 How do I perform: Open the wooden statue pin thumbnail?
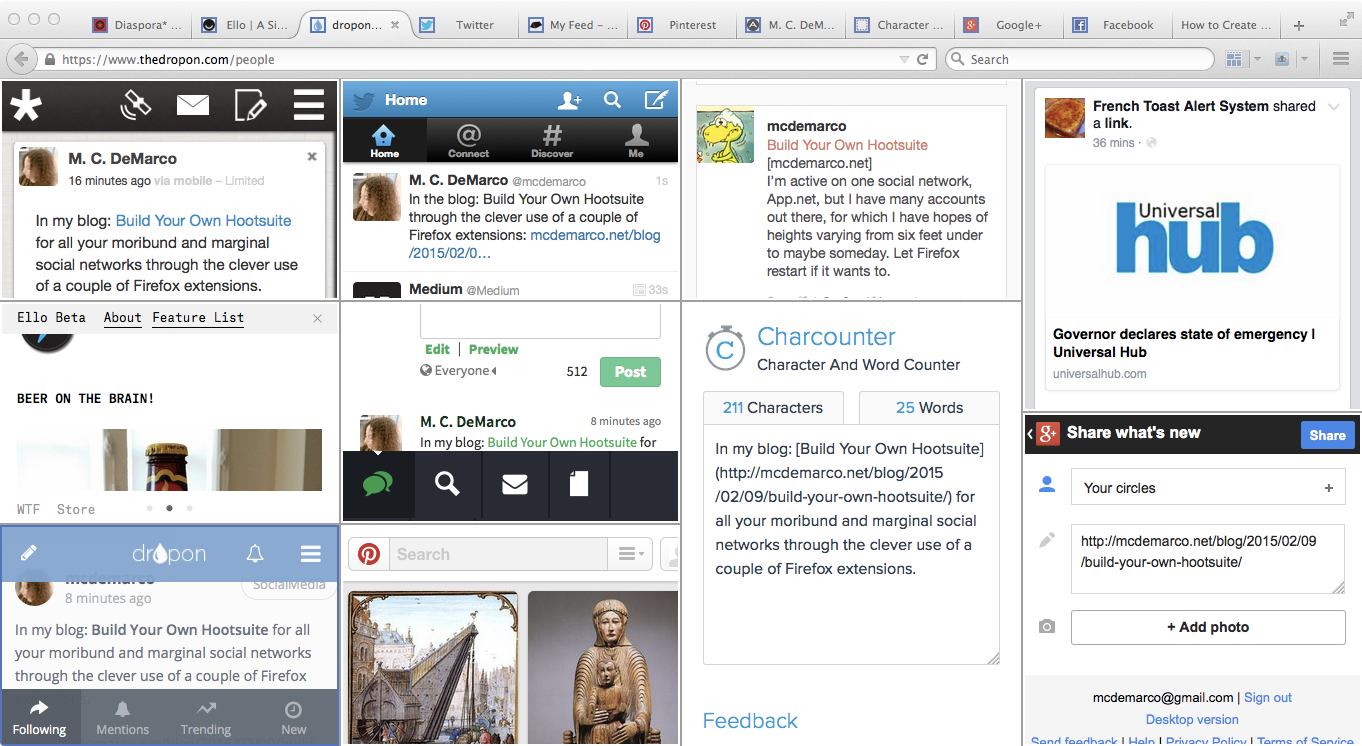[603, 668]
